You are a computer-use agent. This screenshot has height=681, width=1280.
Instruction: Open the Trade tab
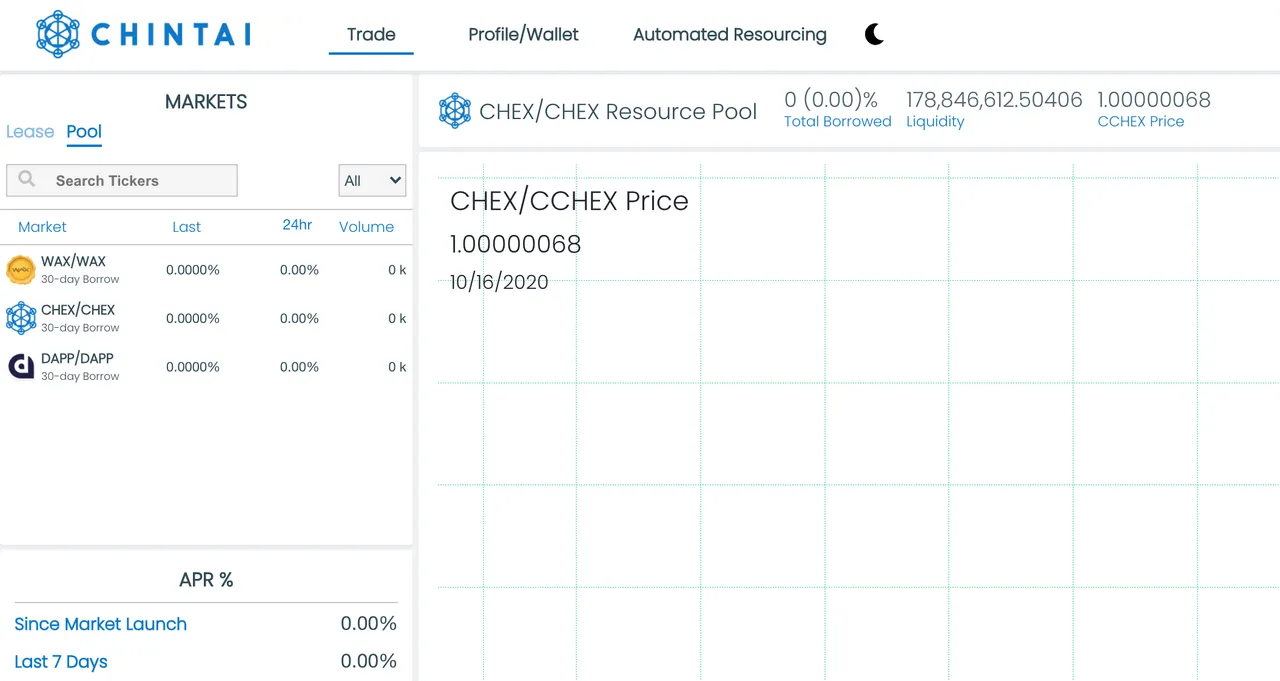[371, 34]
